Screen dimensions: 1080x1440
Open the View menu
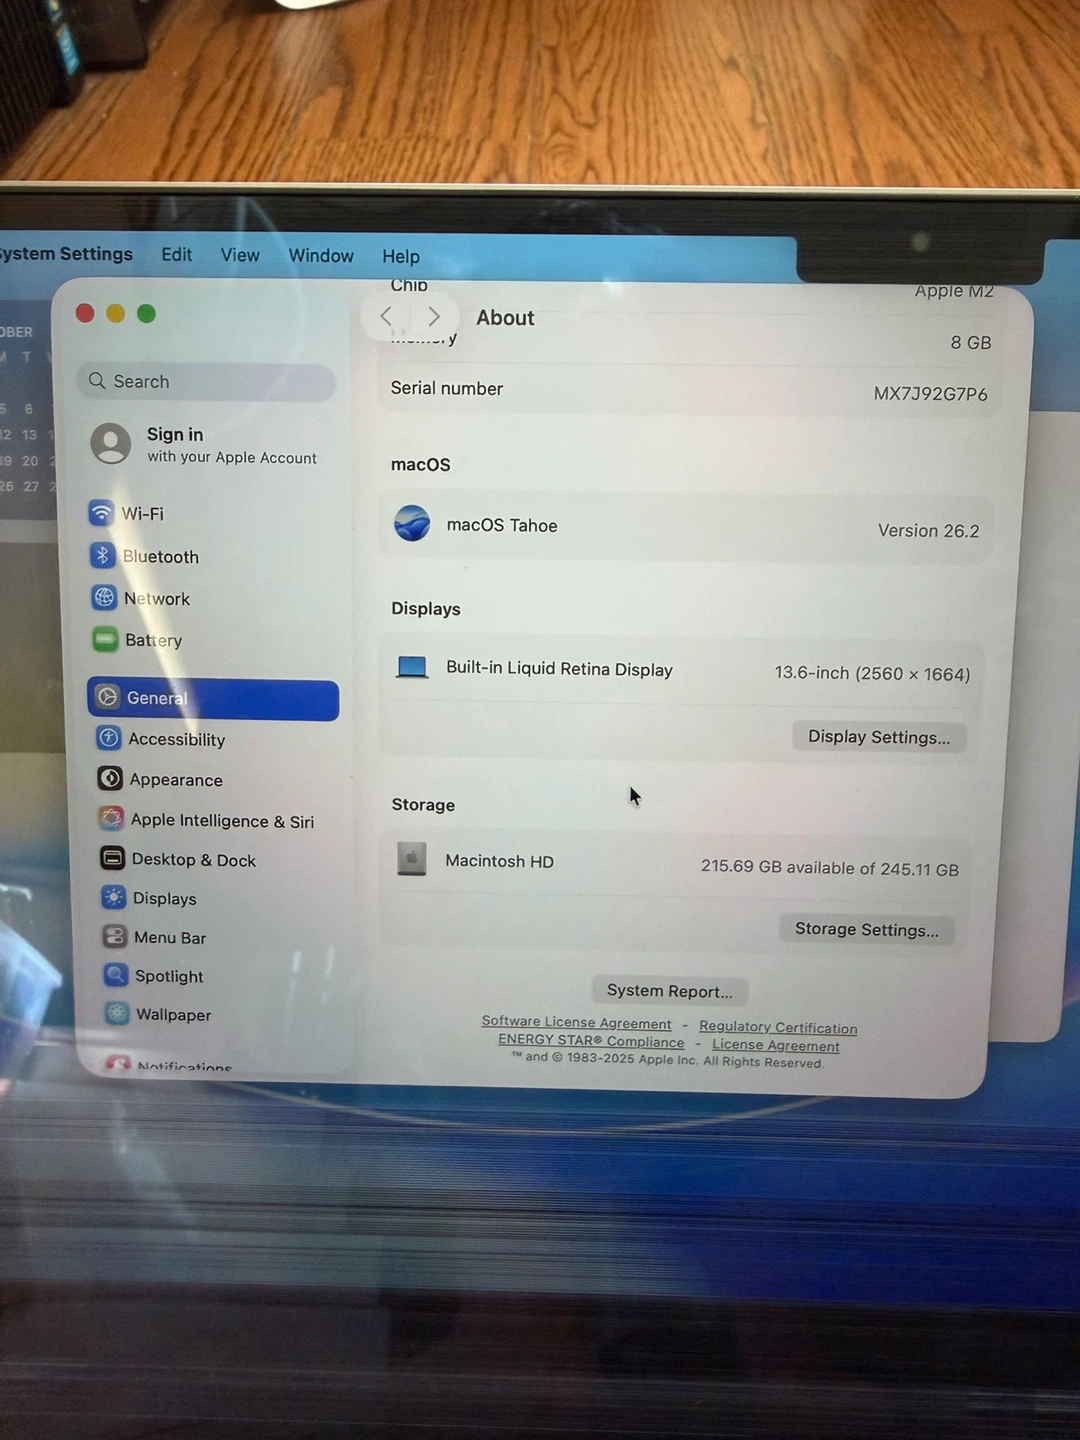click(x=240, y=256)
